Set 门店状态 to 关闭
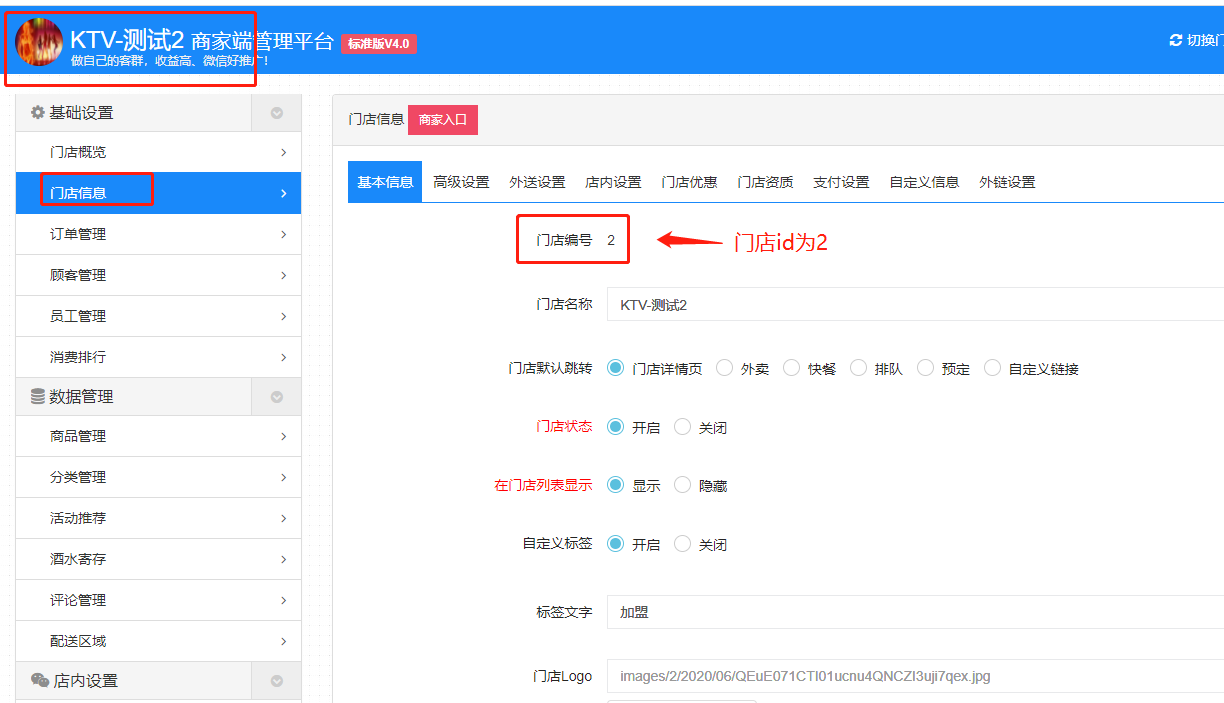1224x703 pixels. coord(682,426)
